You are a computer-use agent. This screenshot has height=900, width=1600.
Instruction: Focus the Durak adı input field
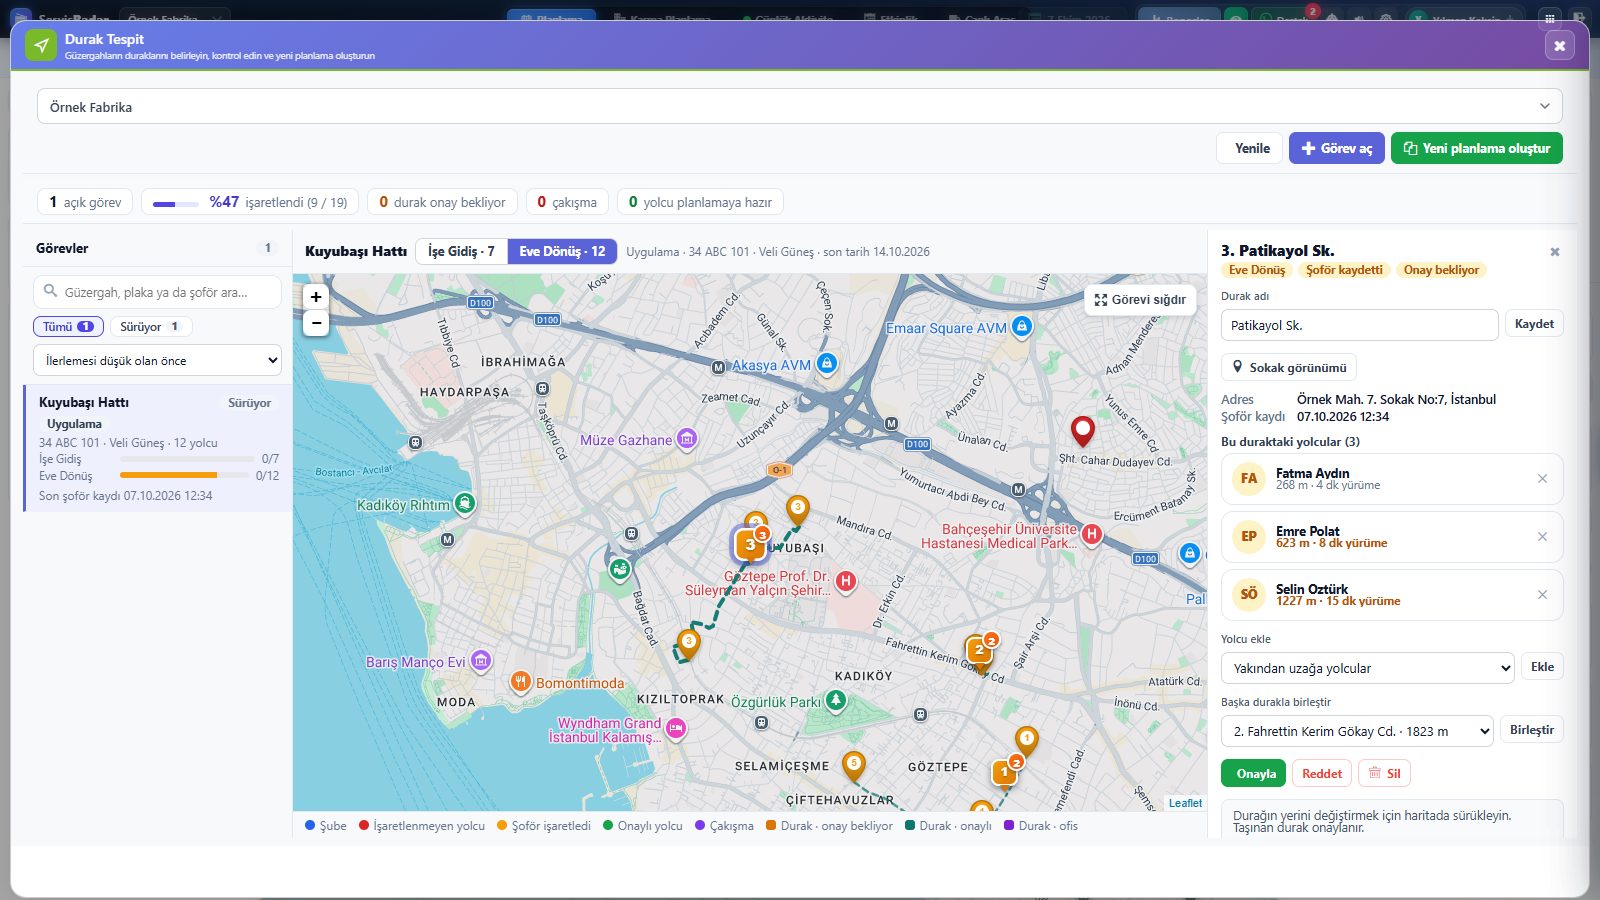click(1359, 325)
